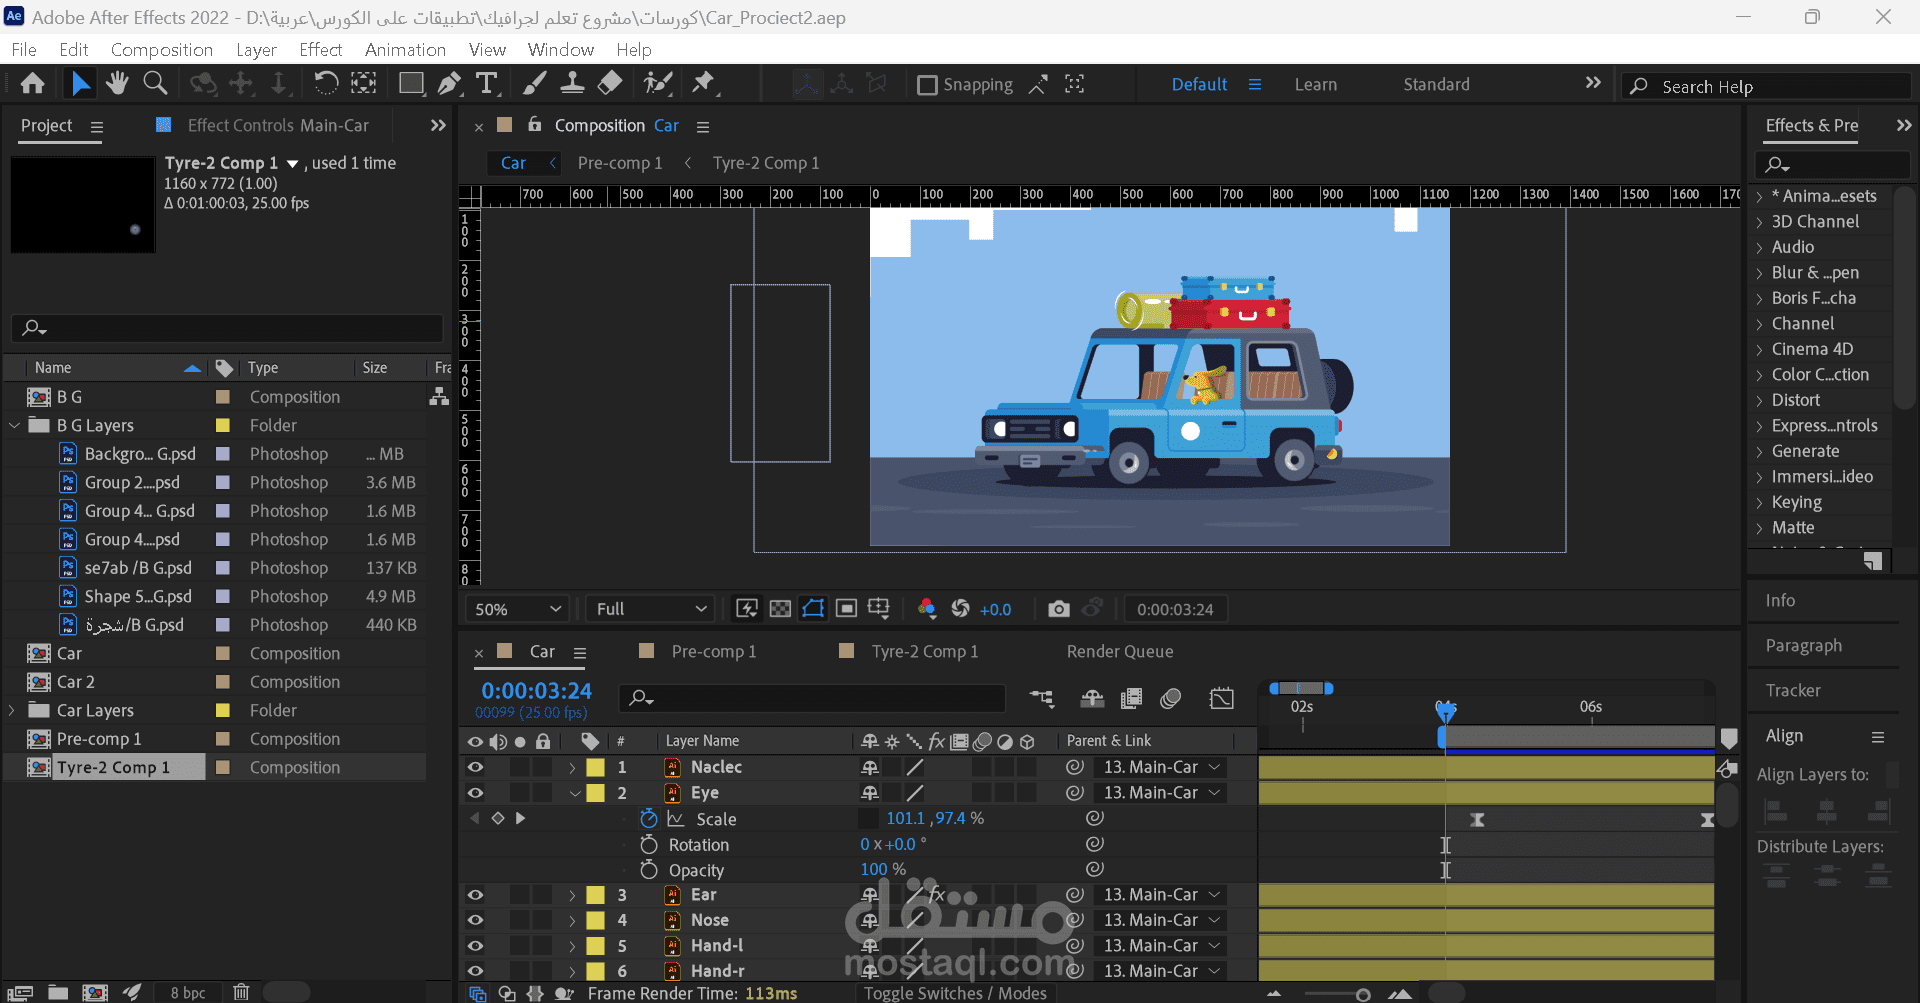Select the Zoom tool
The width and height of the screenshot is (1920, 1003).
pyautogui.click(x=155, y=84)
